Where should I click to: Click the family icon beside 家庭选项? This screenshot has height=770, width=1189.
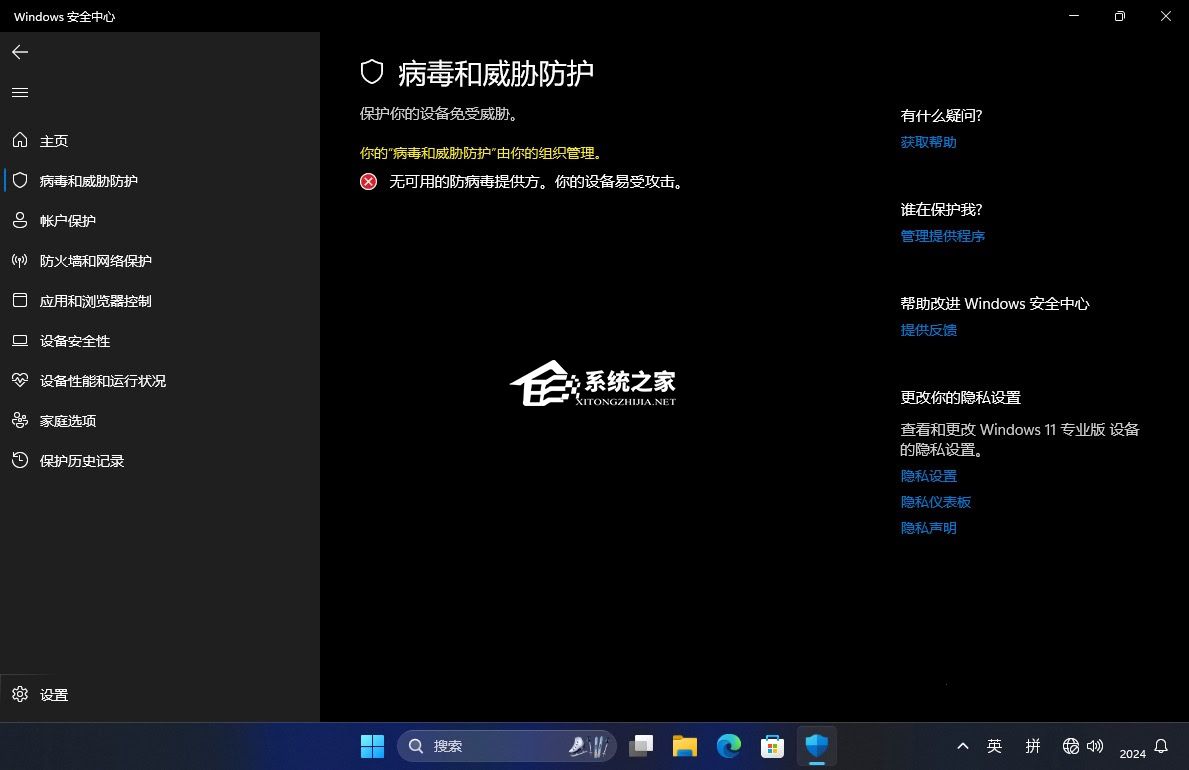(20, 420)
